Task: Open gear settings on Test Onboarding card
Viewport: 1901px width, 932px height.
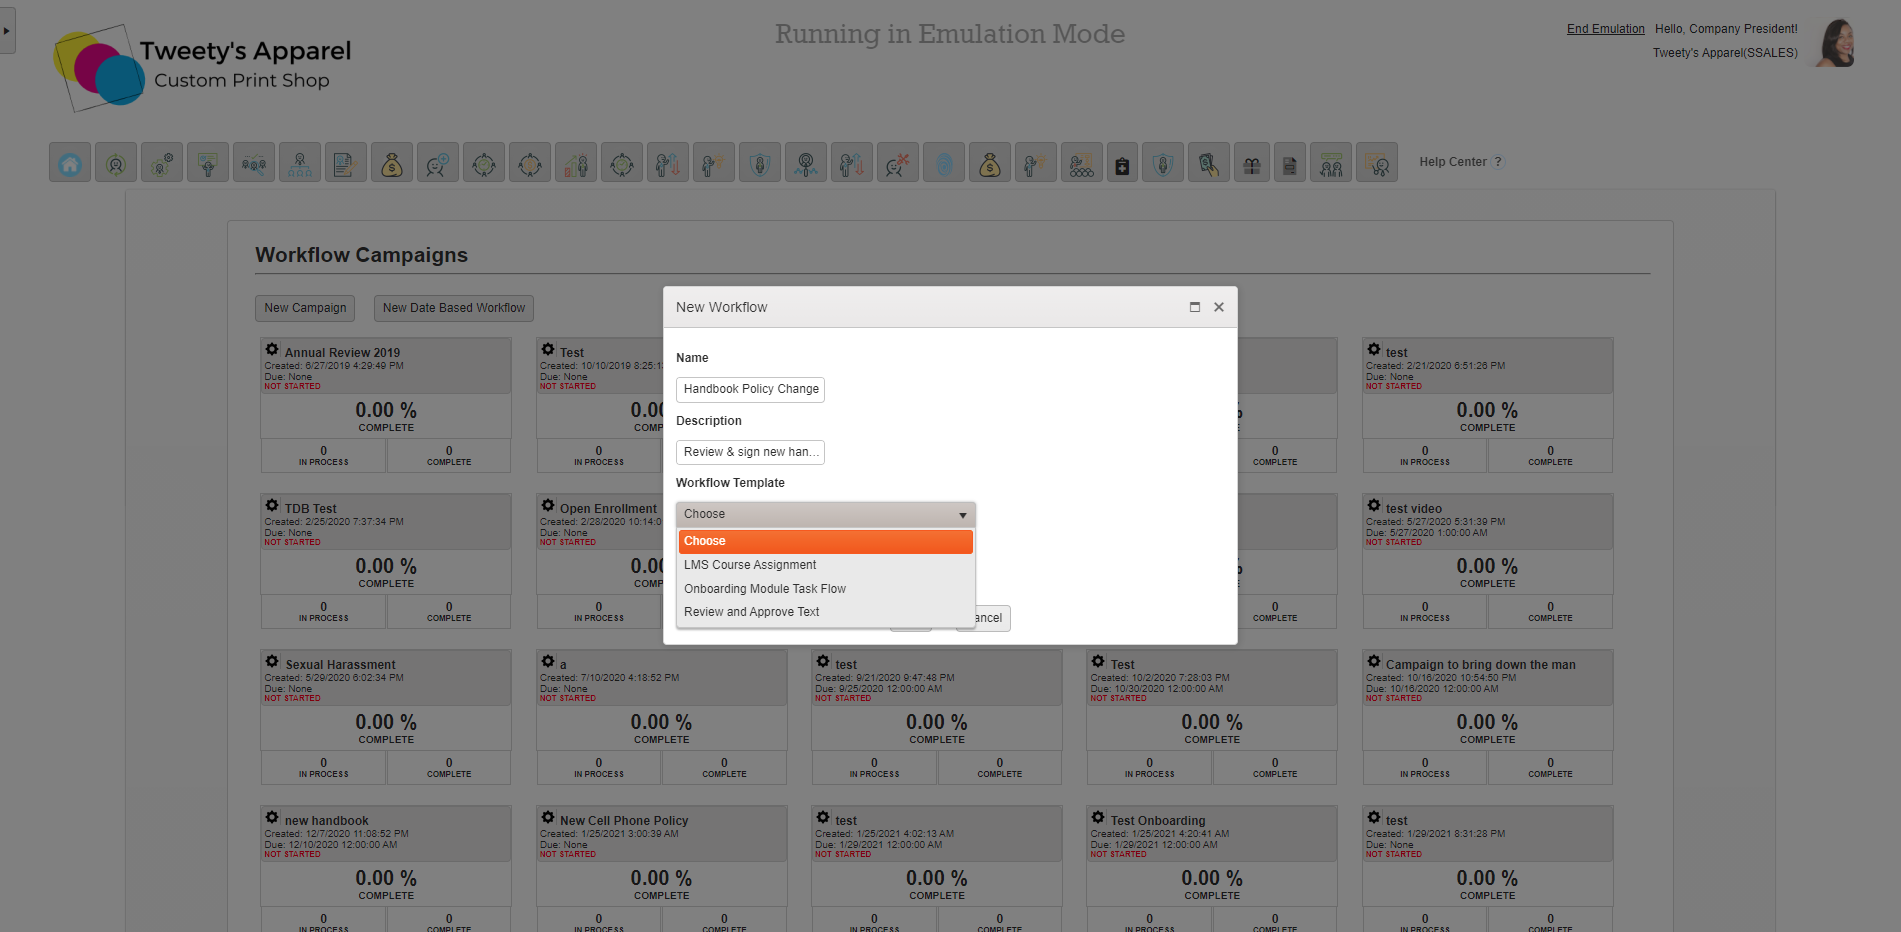Action: tap(1098, 817)
